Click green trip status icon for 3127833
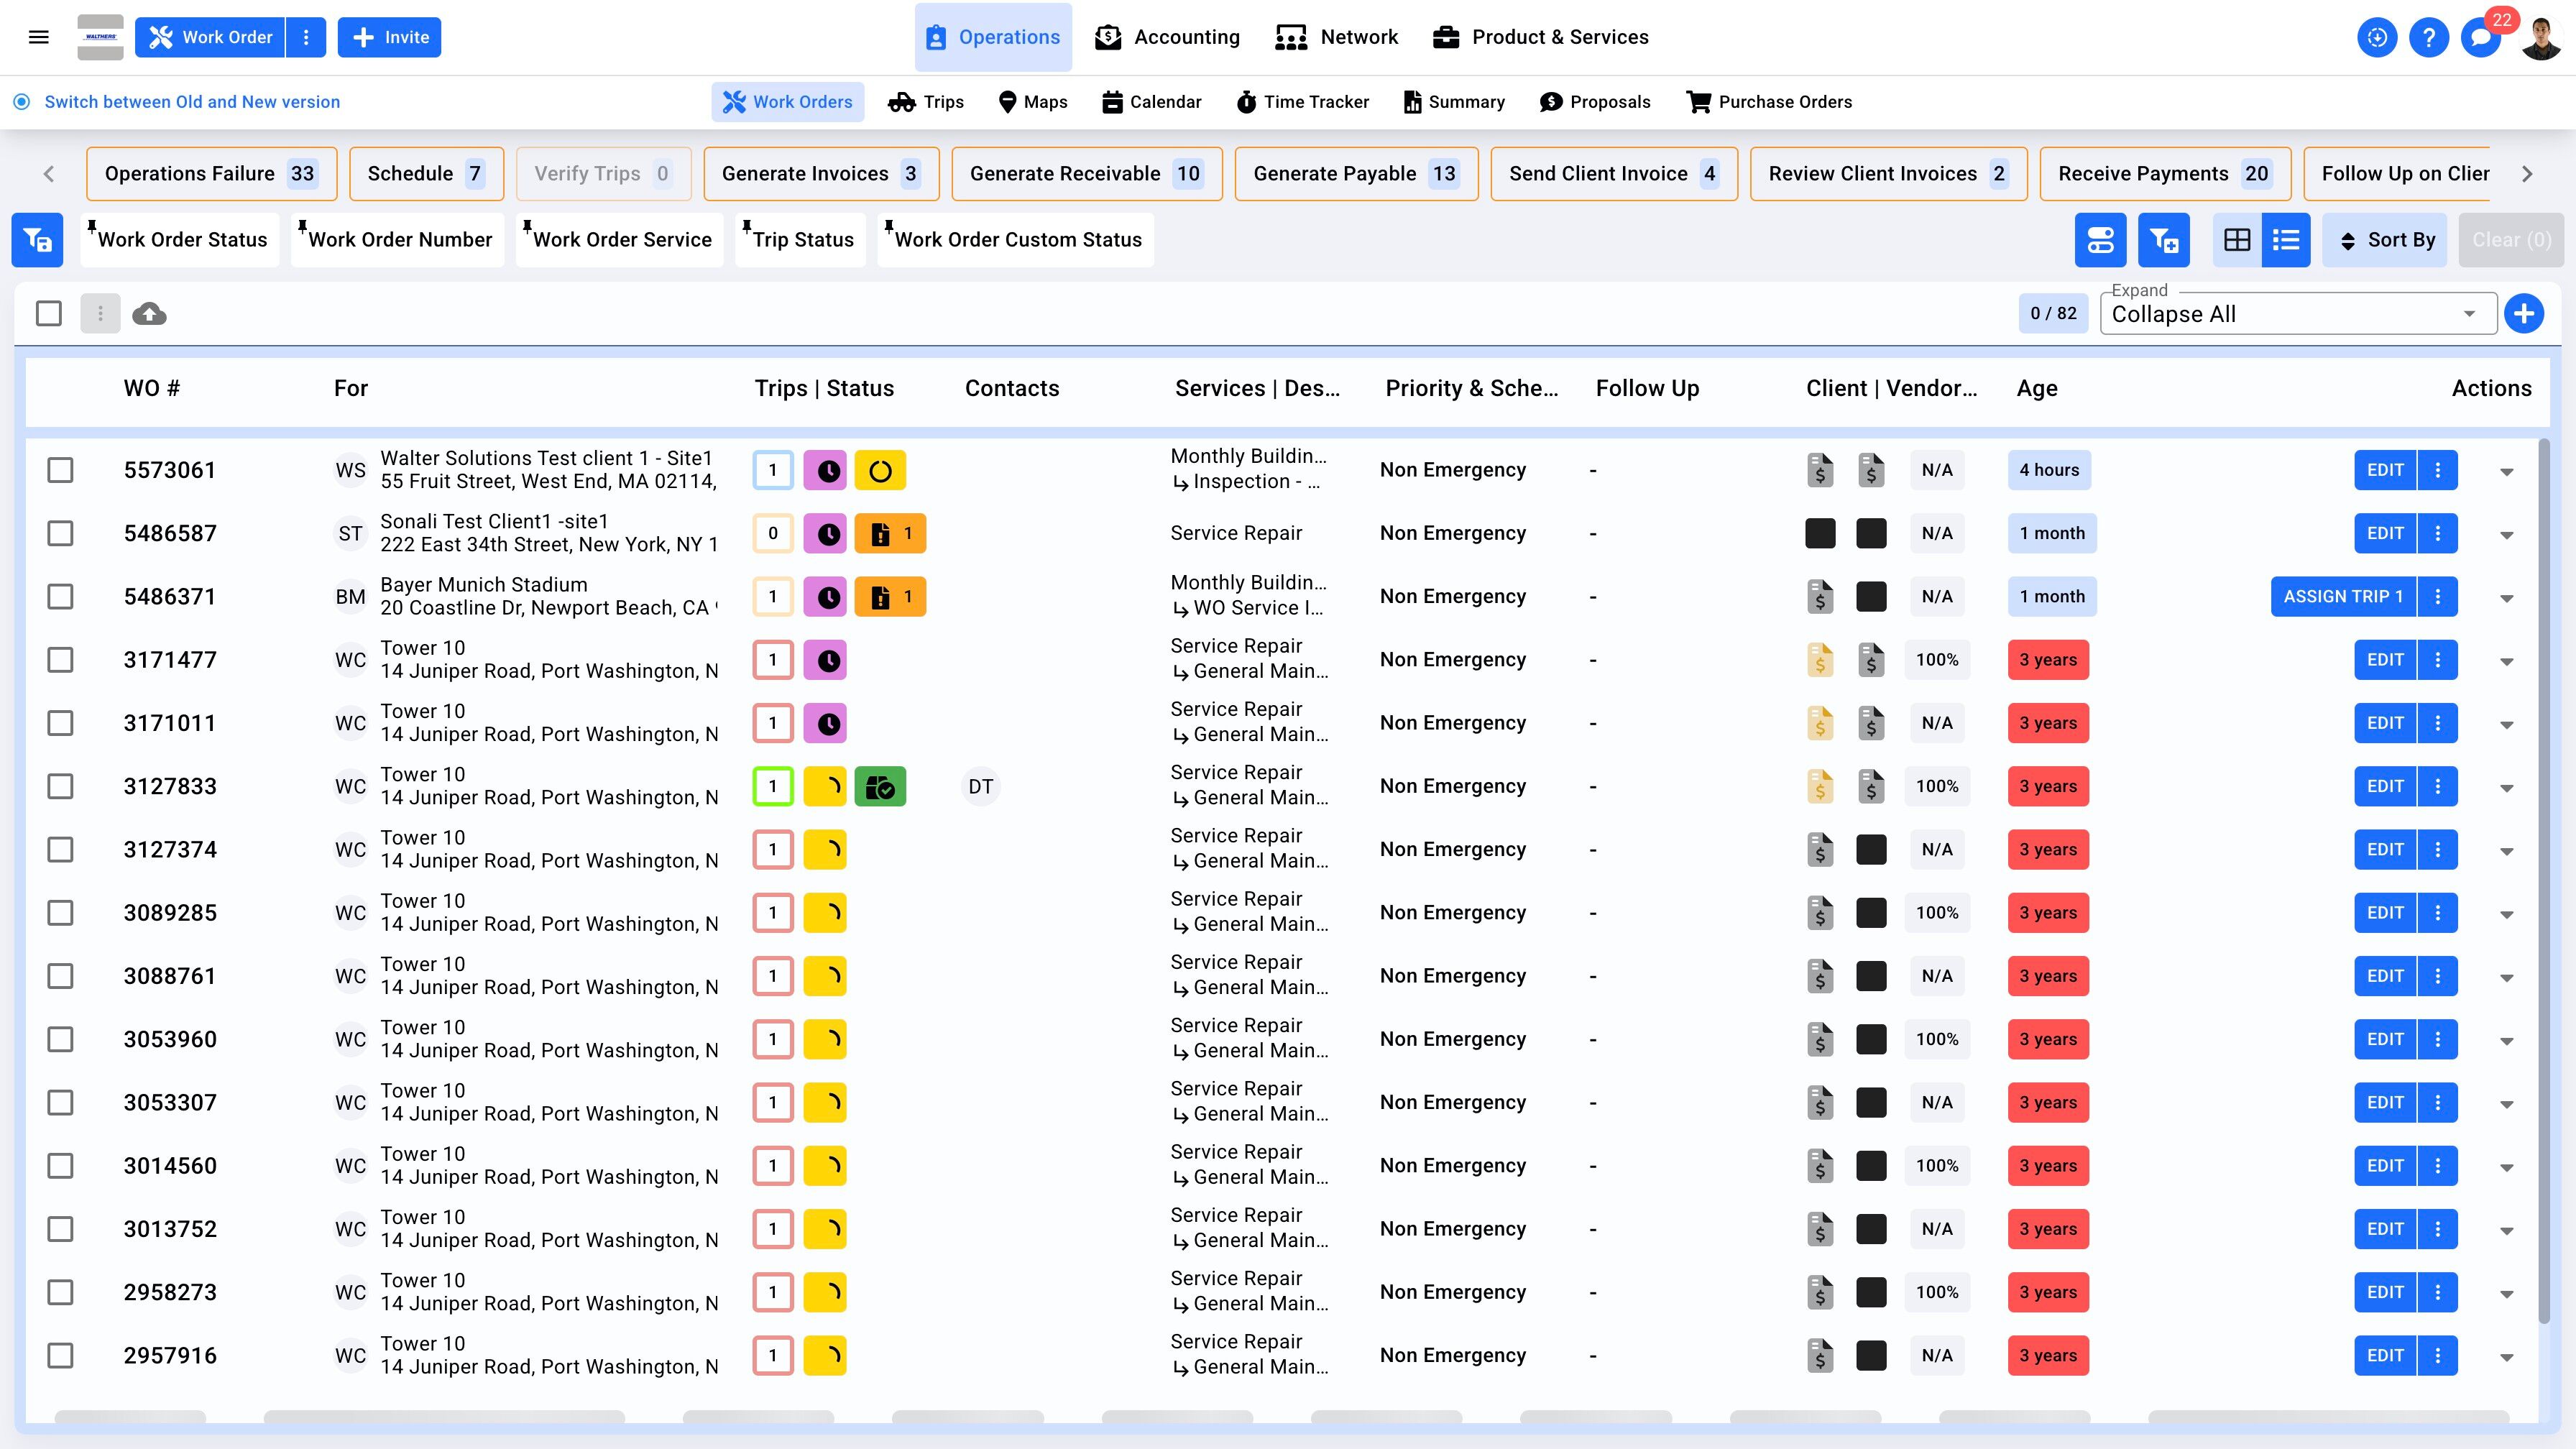The height and width of the screenshot is (1449, 2576). click(x=880, y=787)
